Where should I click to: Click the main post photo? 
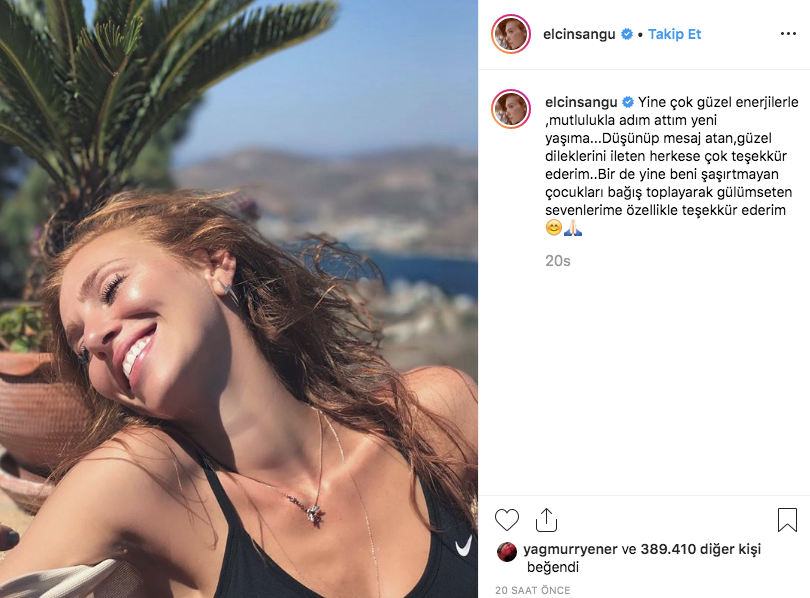tap(239, 299)
